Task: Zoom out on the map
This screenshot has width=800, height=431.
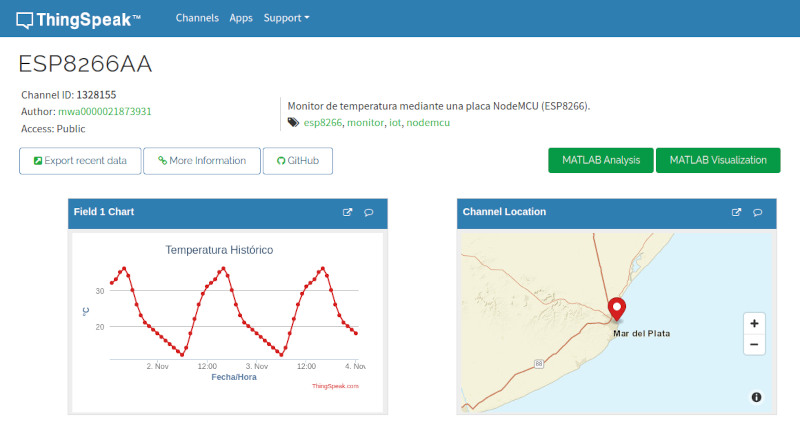Action: 754,344
